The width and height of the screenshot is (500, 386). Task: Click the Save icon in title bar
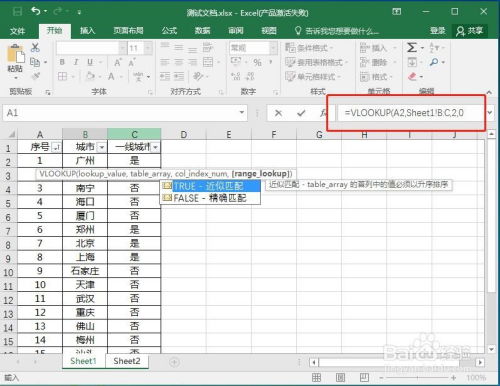click(x=17, y=12)
